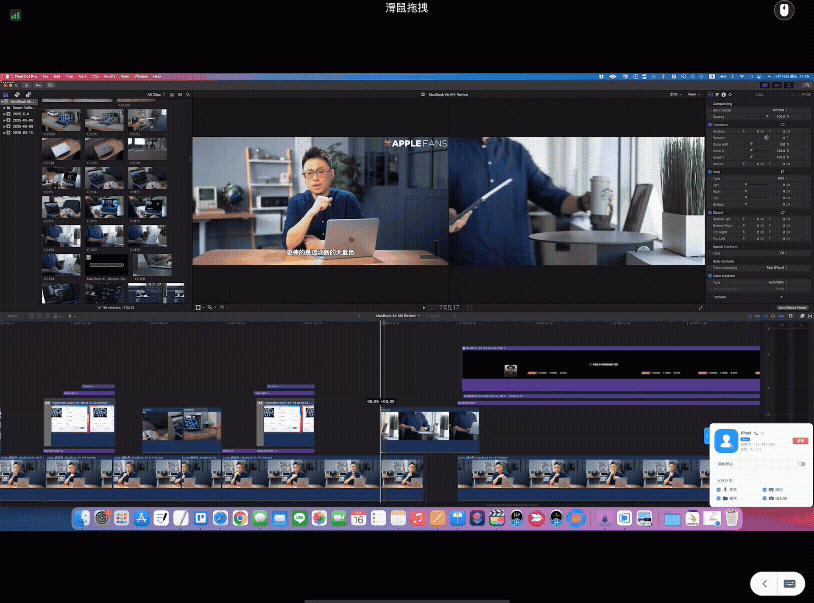Select the first clip thumbnail in browser
Viewport: 814px width, 603px height.
61,119
